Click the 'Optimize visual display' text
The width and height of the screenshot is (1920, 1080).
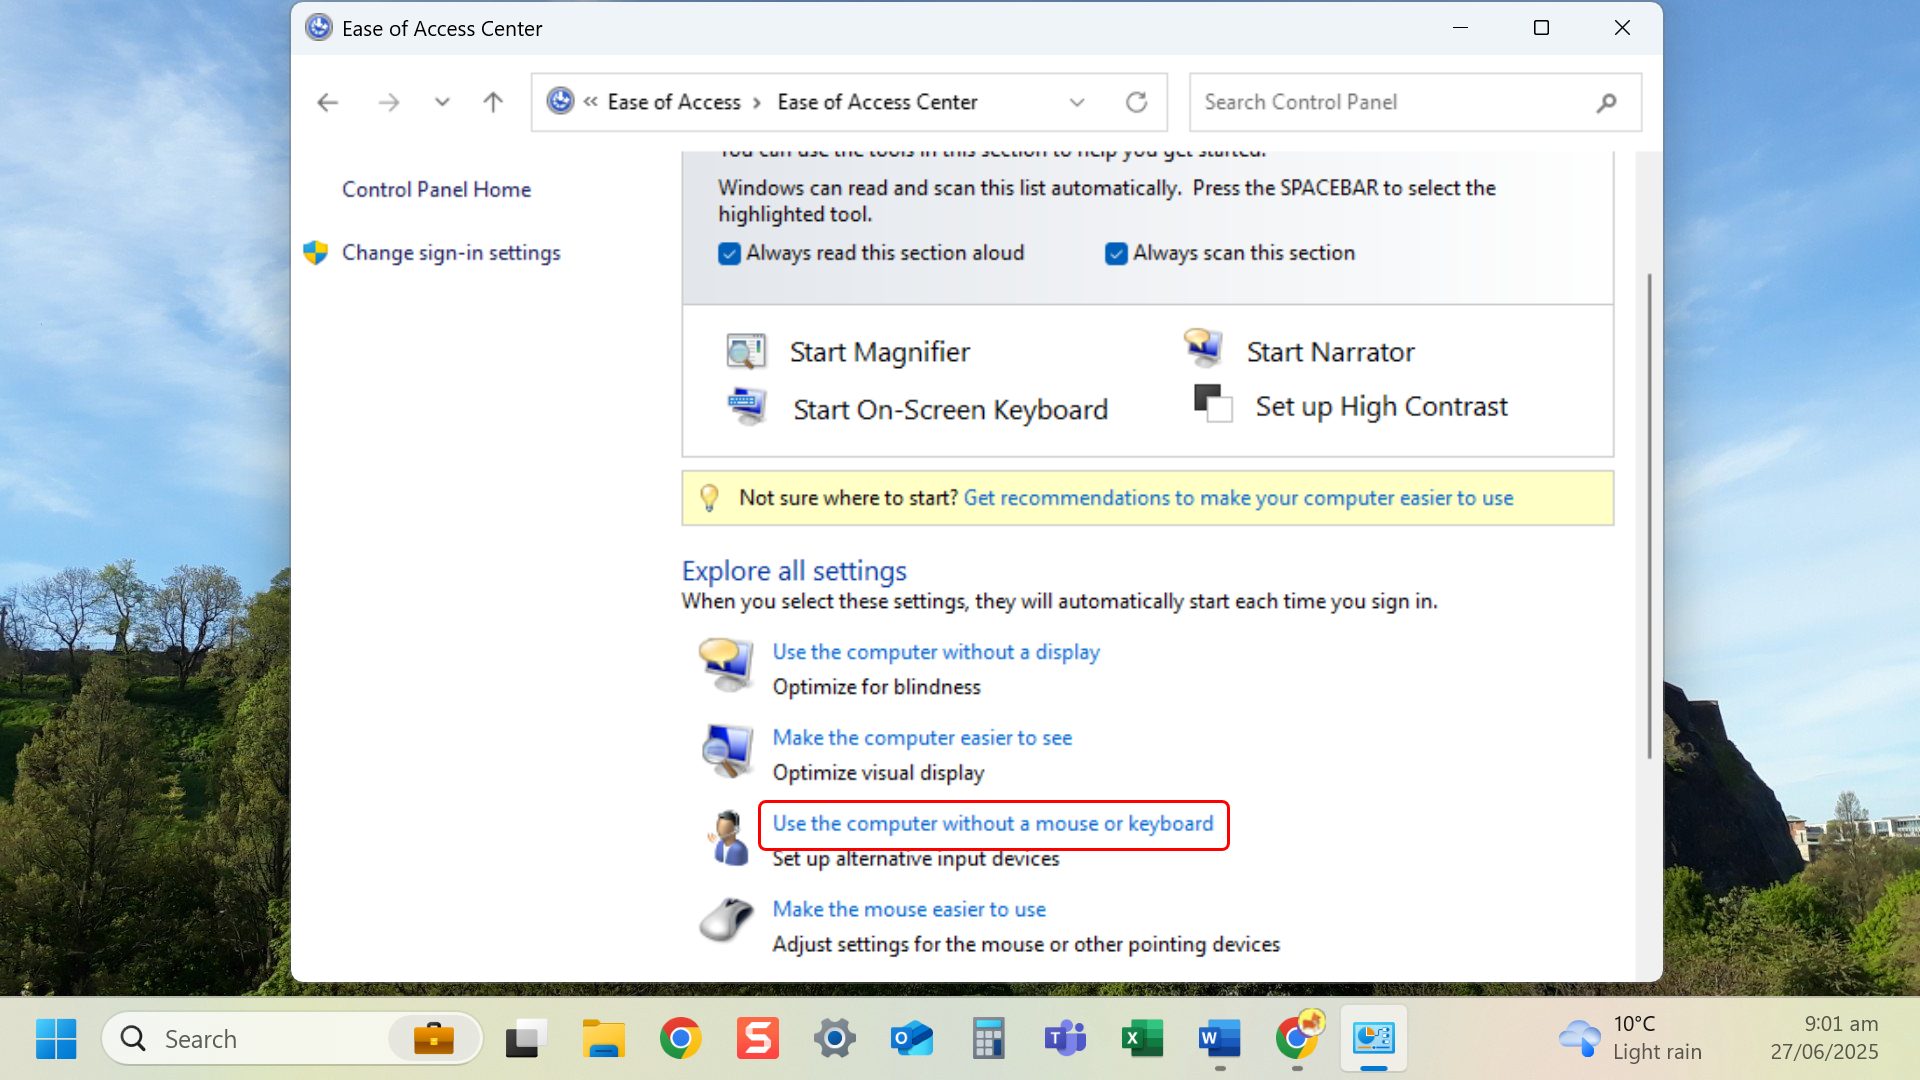878,773
